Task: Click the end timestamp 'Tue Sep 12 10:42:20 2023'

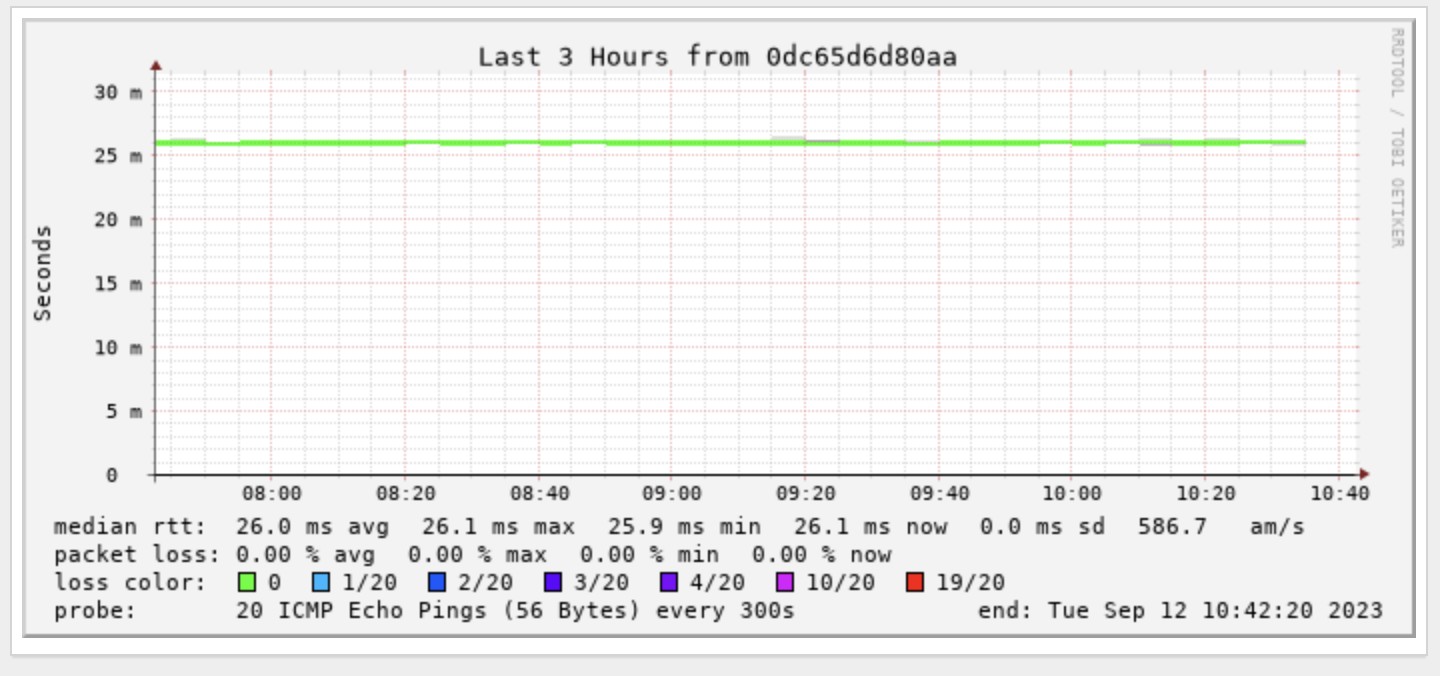Action: point(1215,610)
